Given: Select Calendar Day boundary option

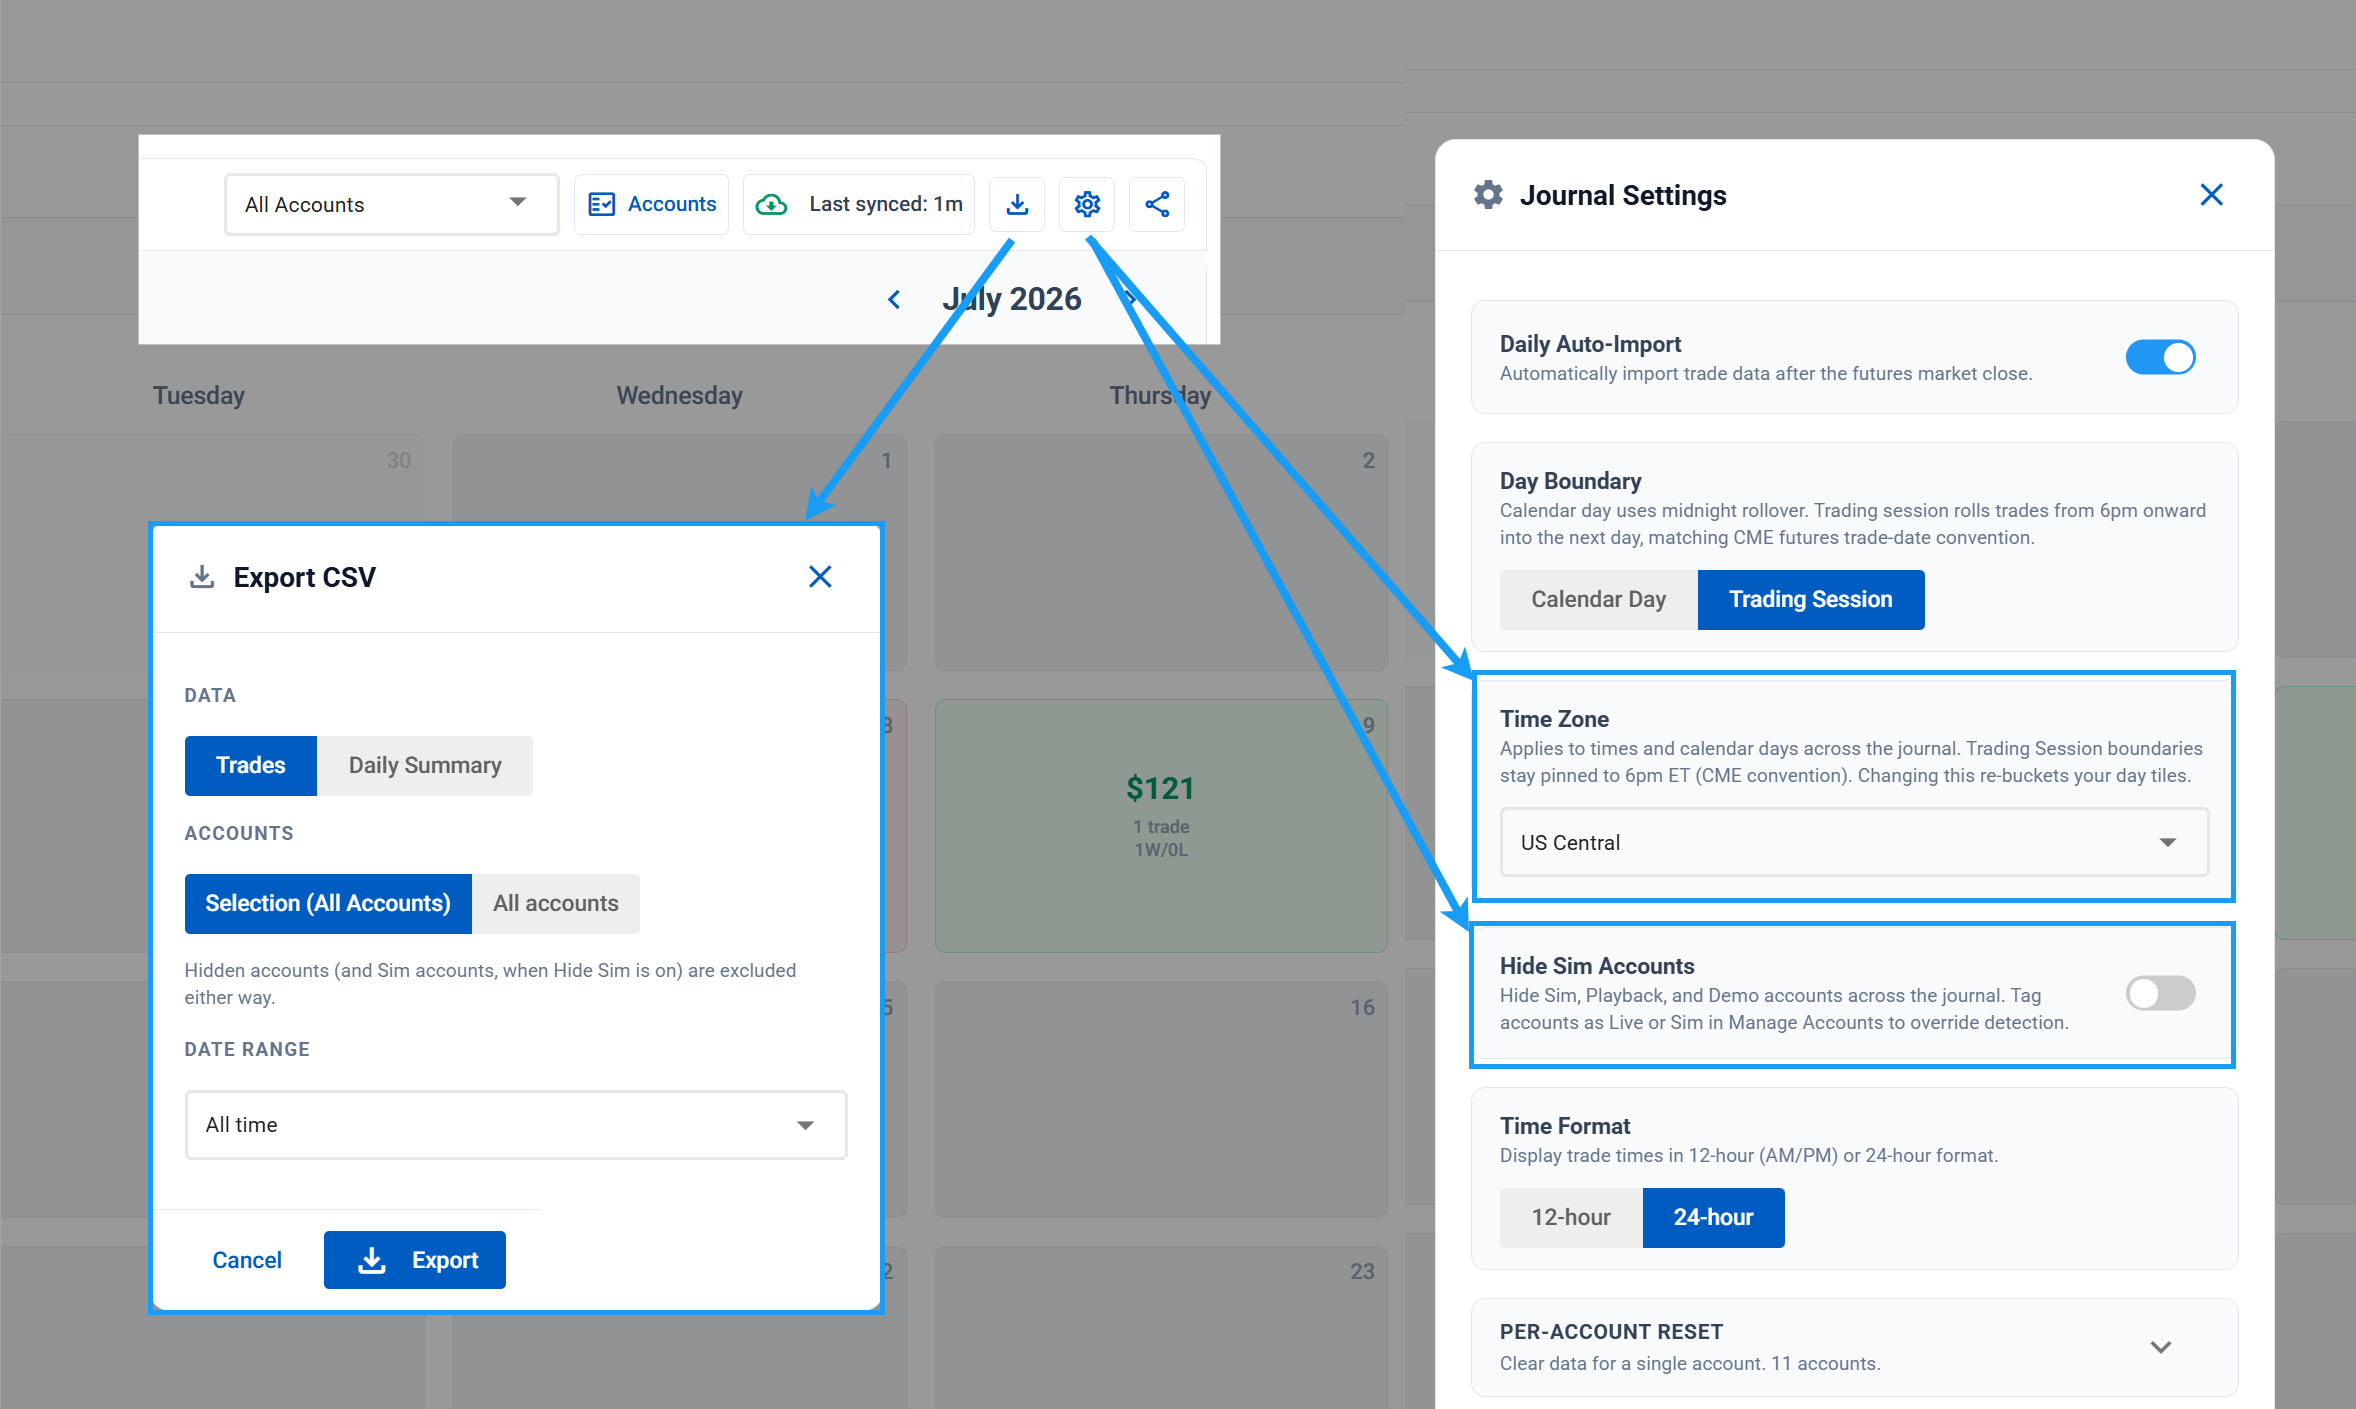Looking at the screenshot, I should 1599,600.
